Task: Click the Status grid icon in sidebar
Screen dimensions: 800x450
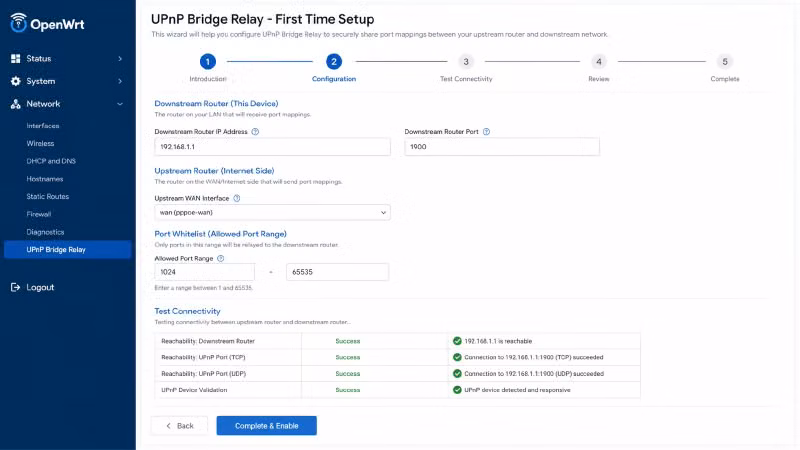Action: click(x=15, y=59)
